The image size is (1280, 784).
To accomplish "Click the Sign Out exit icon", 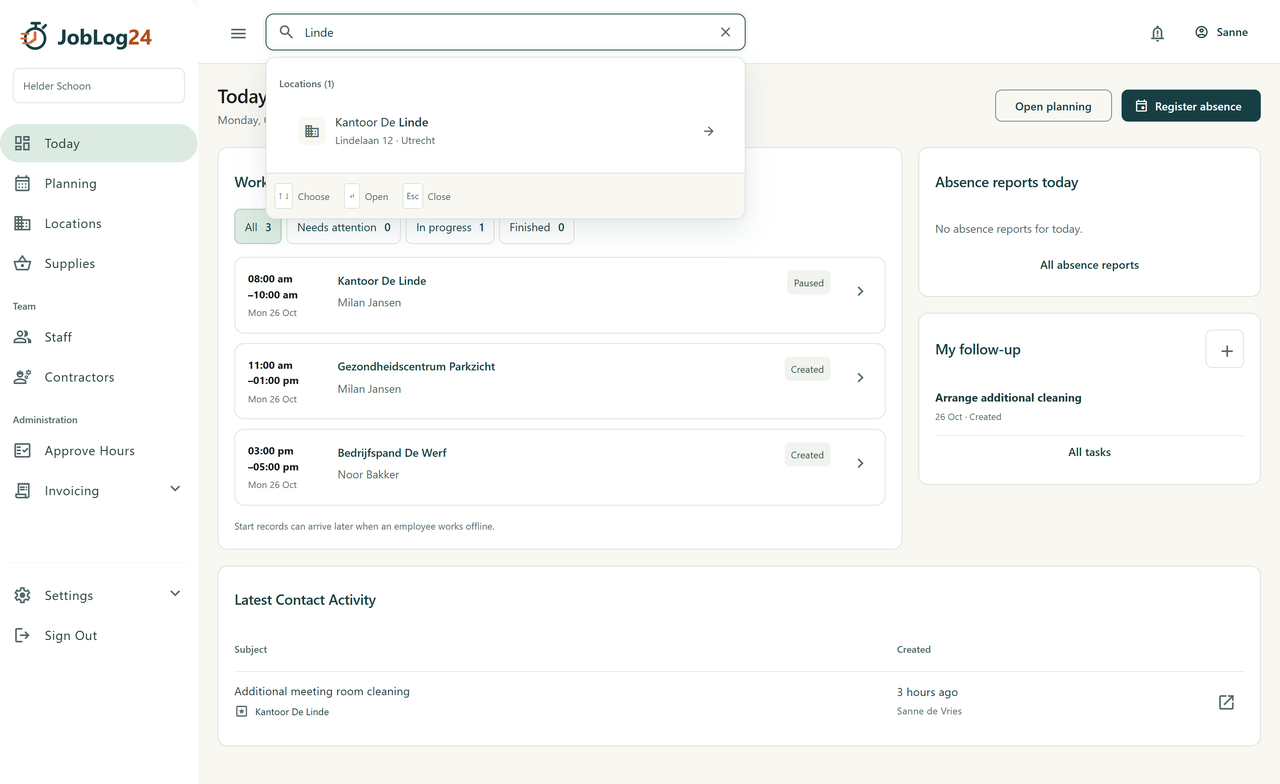I will [x=22, y=635].
